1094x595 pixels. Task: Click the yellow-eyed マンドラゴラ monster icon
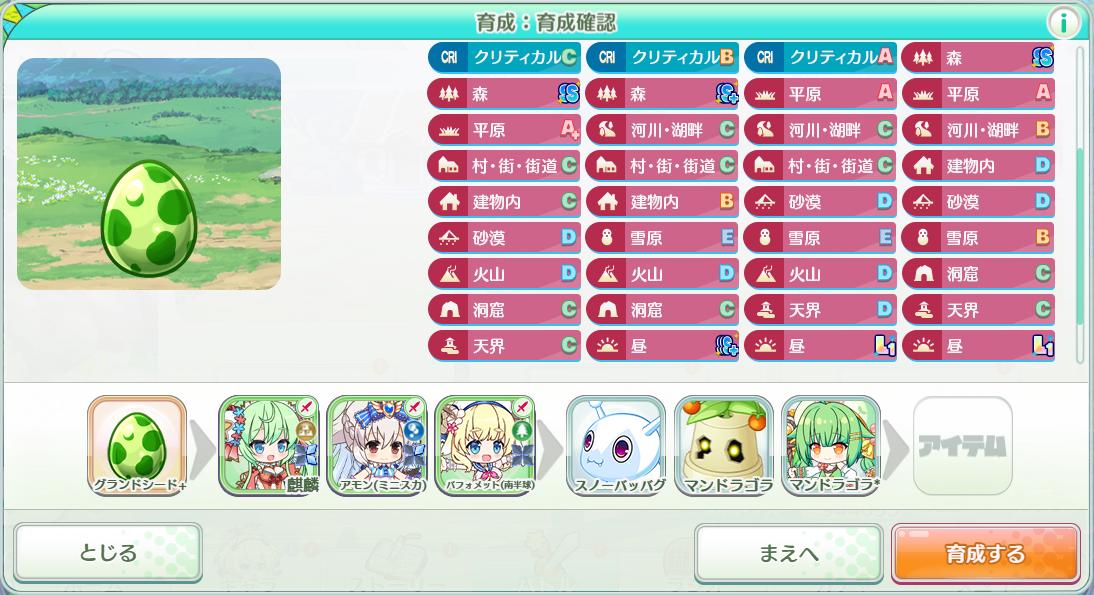coord(724,446)
